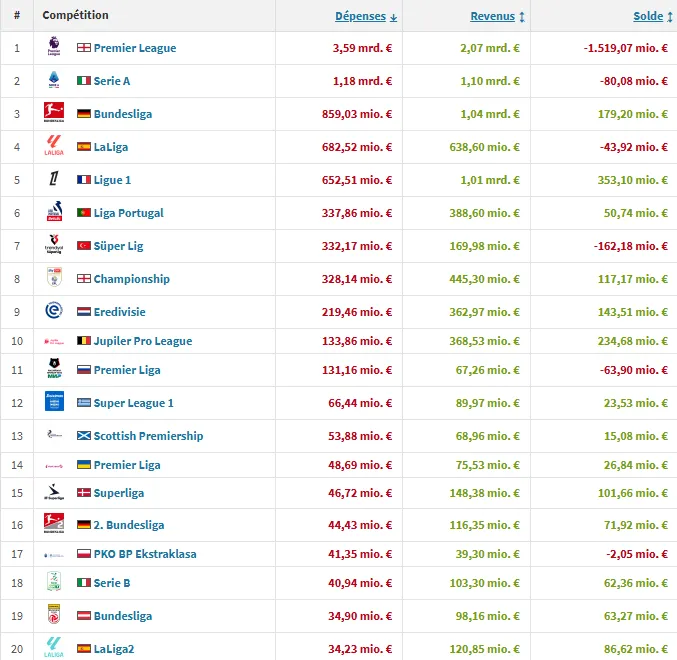Click the German Bundesliga logo in row 3
This screenshot has width=677, height=660.
54,113
